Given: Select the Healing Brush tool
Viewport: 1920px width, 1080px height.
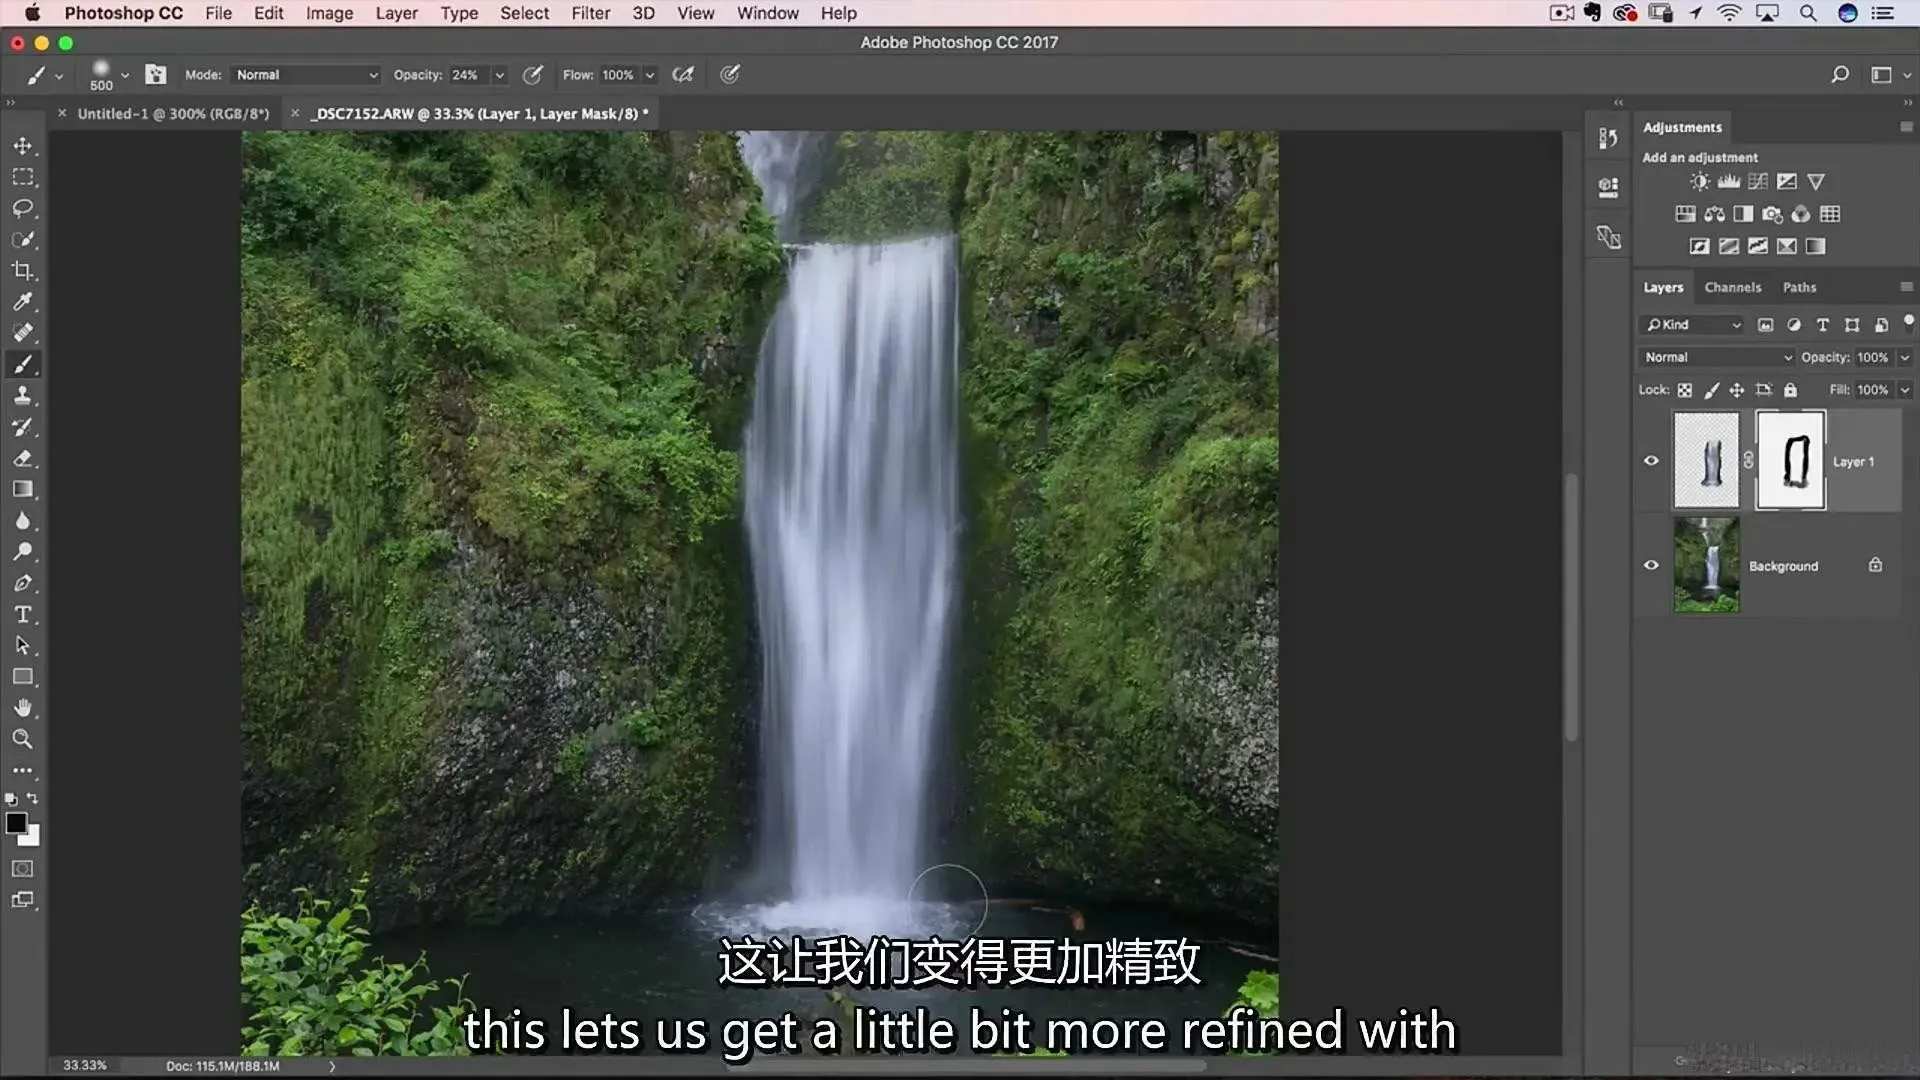Looking at the screenshot, I should point(23,333).
